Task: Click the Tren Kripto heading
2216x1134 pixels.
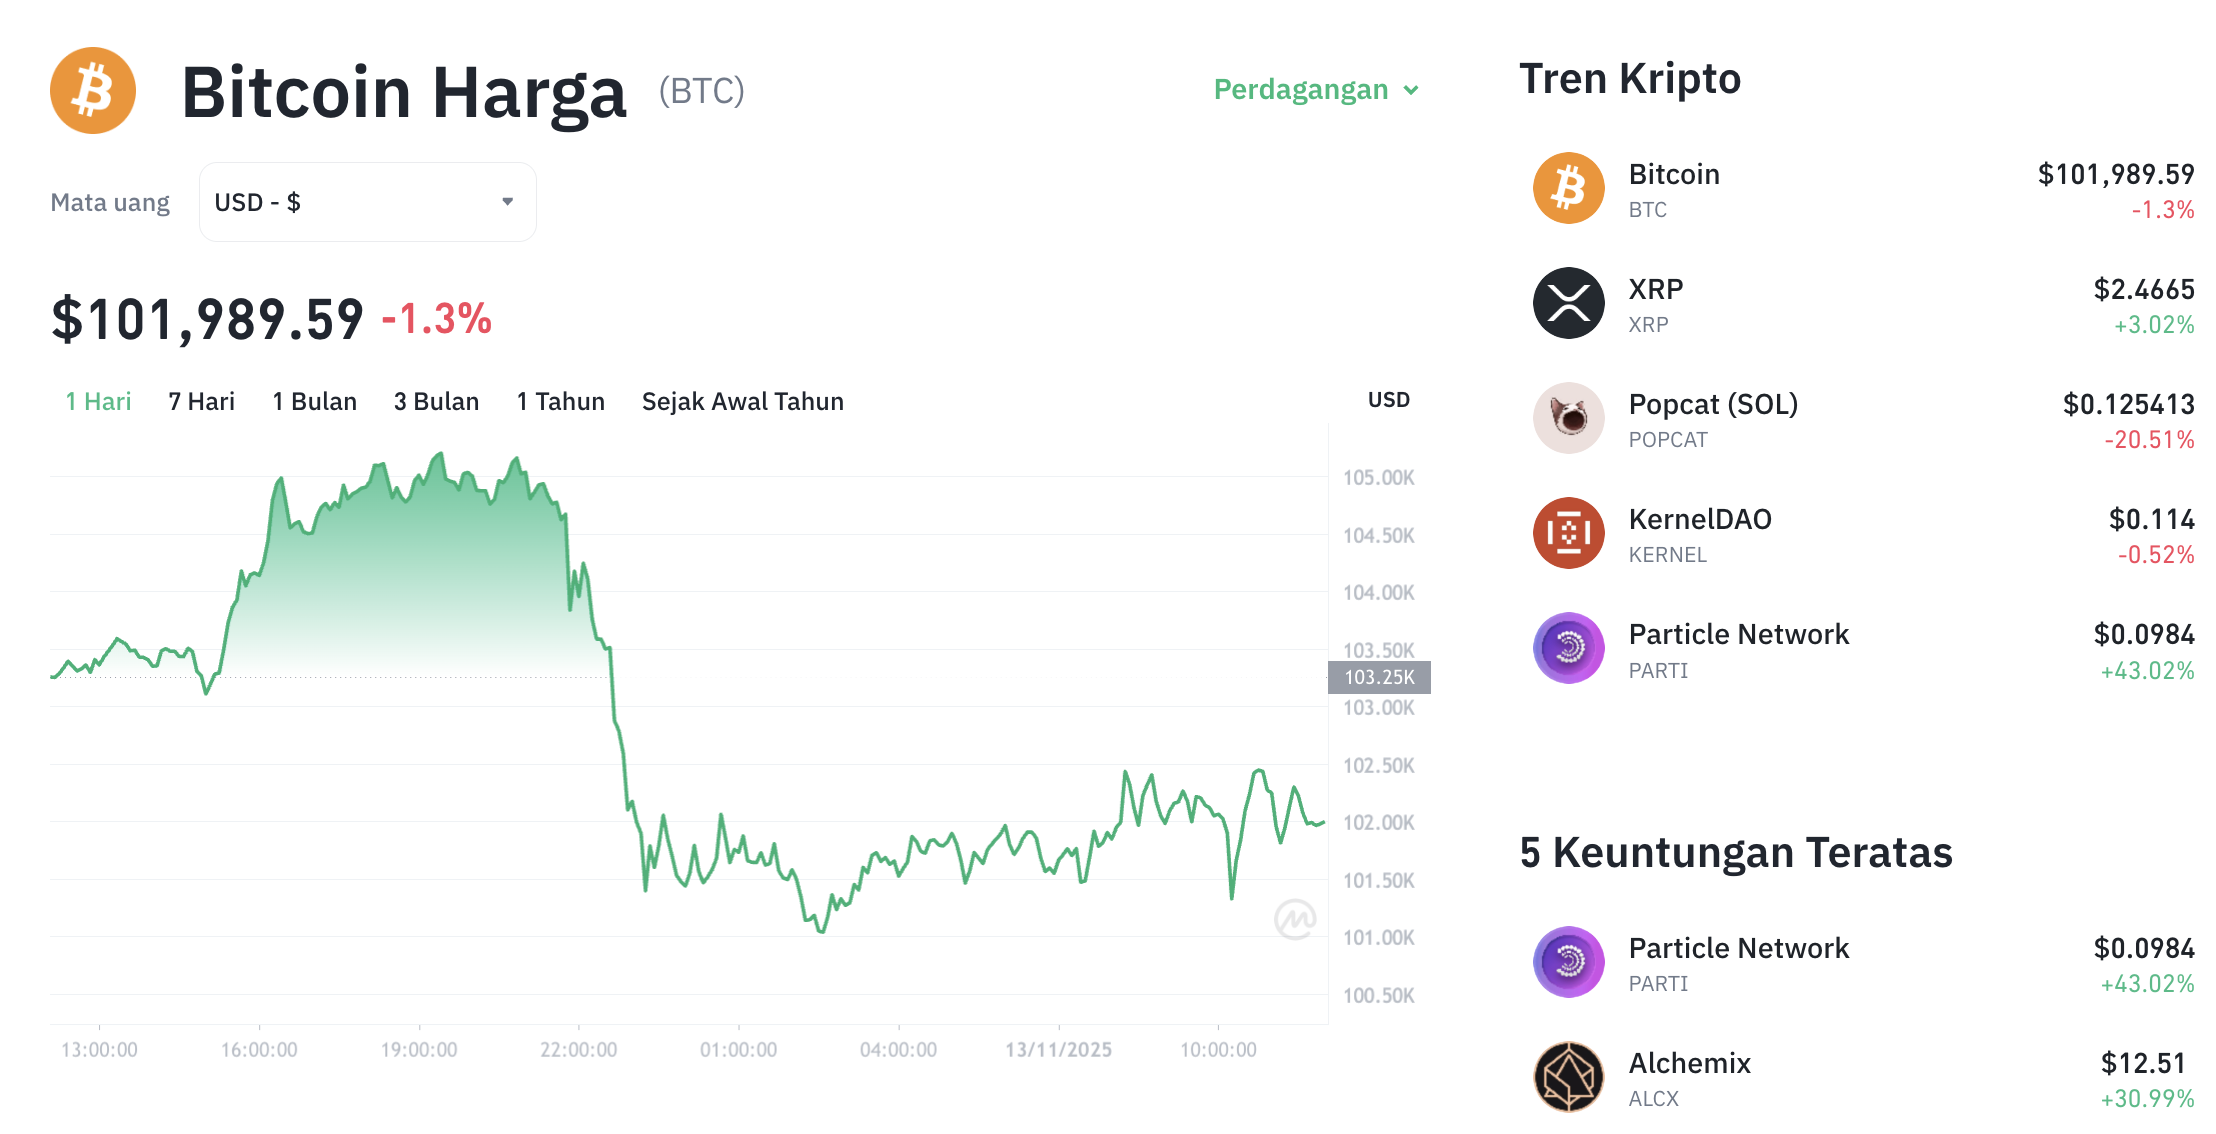Action: [x=1630, y=78]
